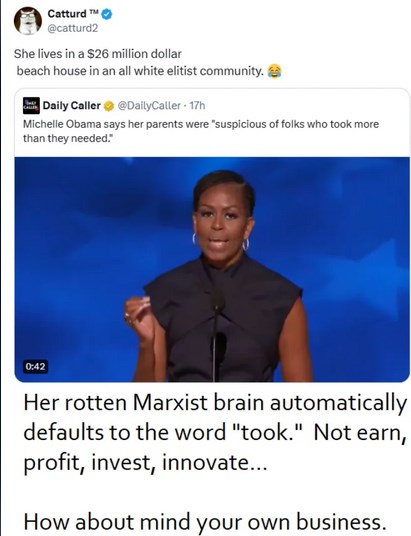Open the Catturd ™ display name

click(73, 14)
